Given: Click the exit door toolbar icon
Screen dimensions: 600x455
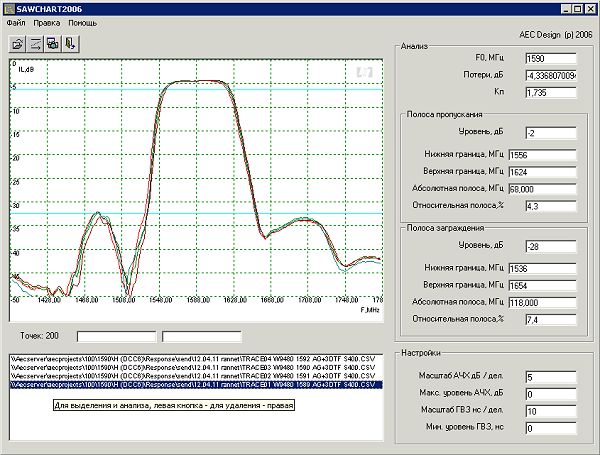Looking at the screenshot, I should pos(70,43).
